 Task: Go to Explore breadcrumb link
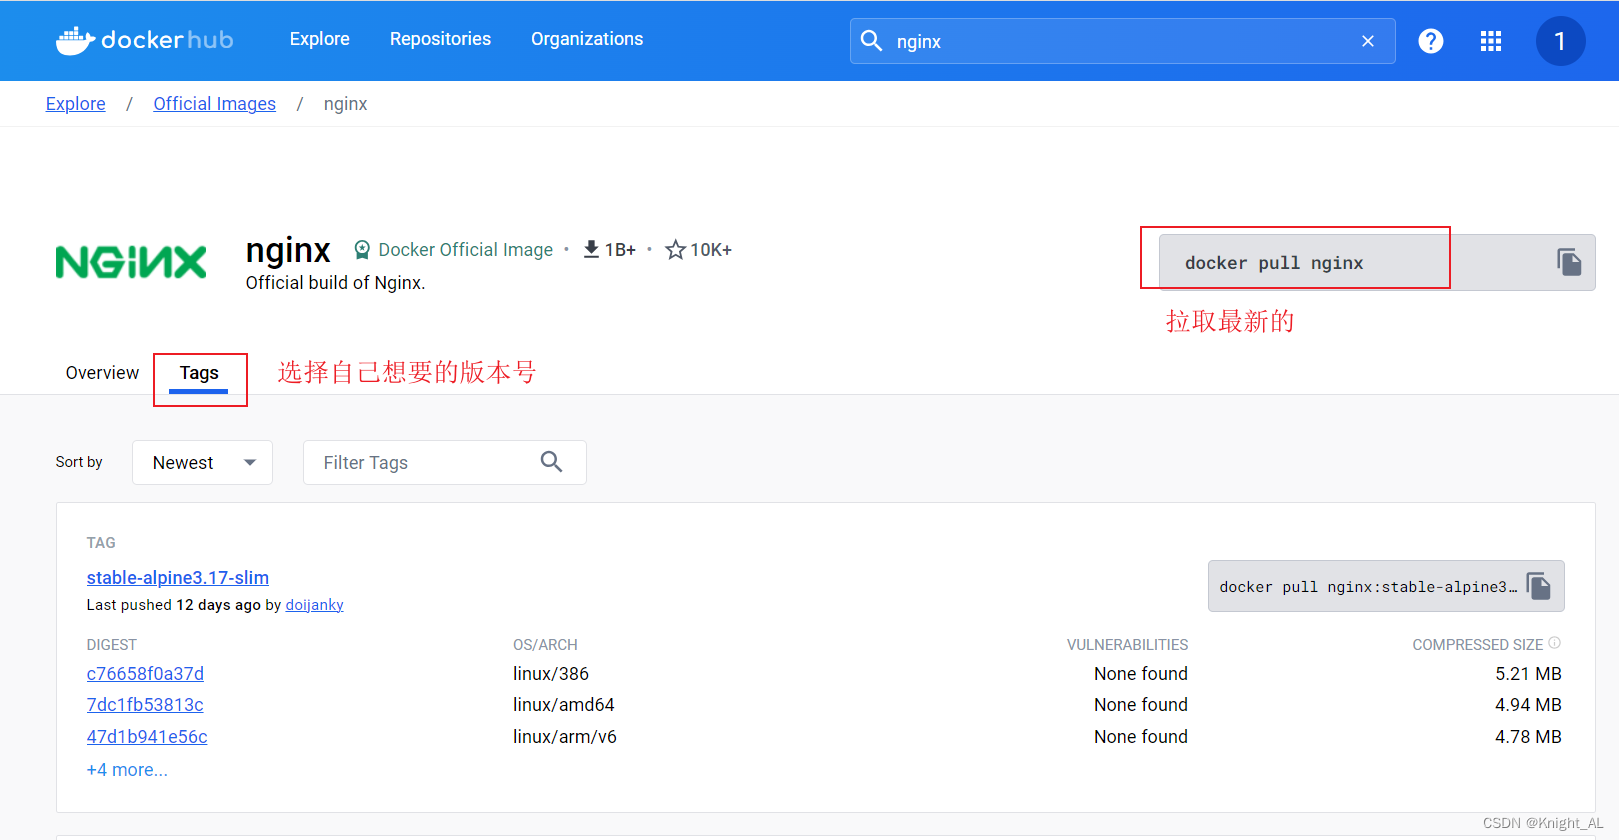(76, 104)
